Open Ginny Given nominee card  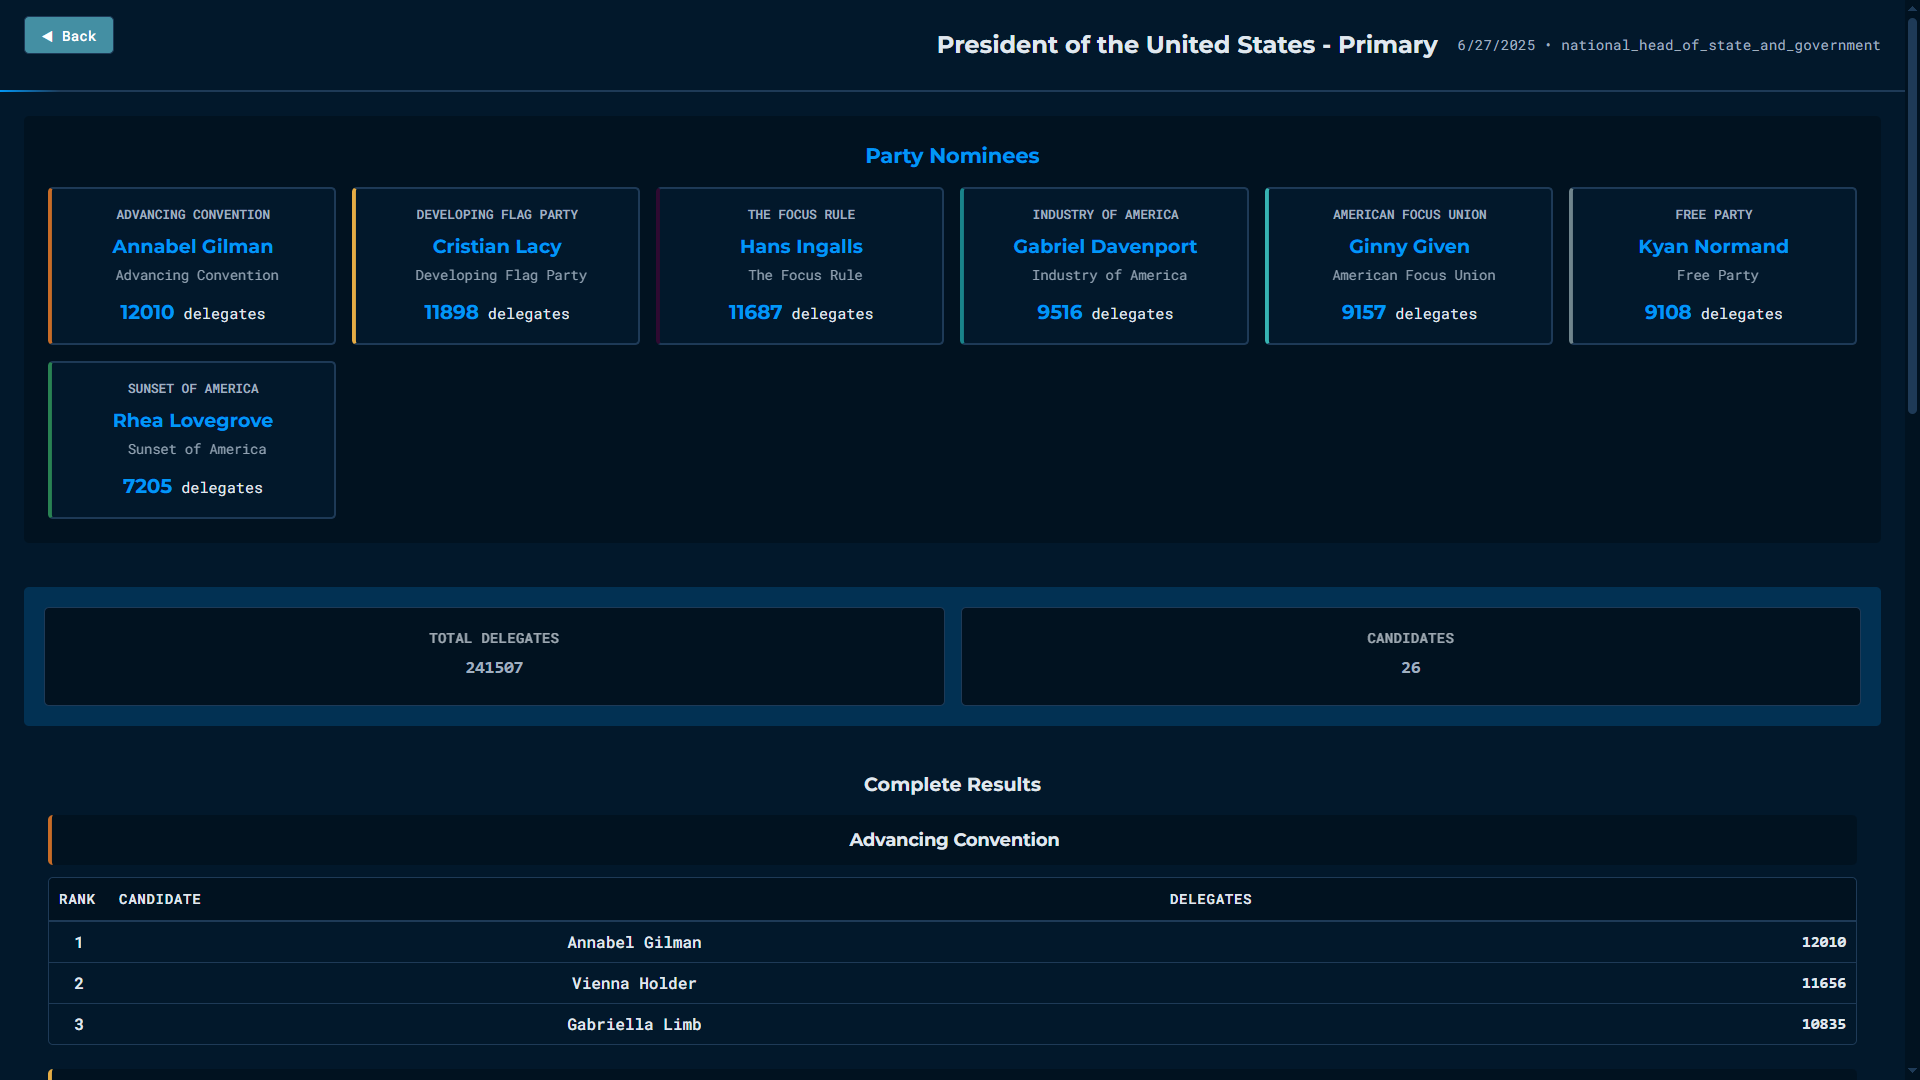tap(1408, 266)
